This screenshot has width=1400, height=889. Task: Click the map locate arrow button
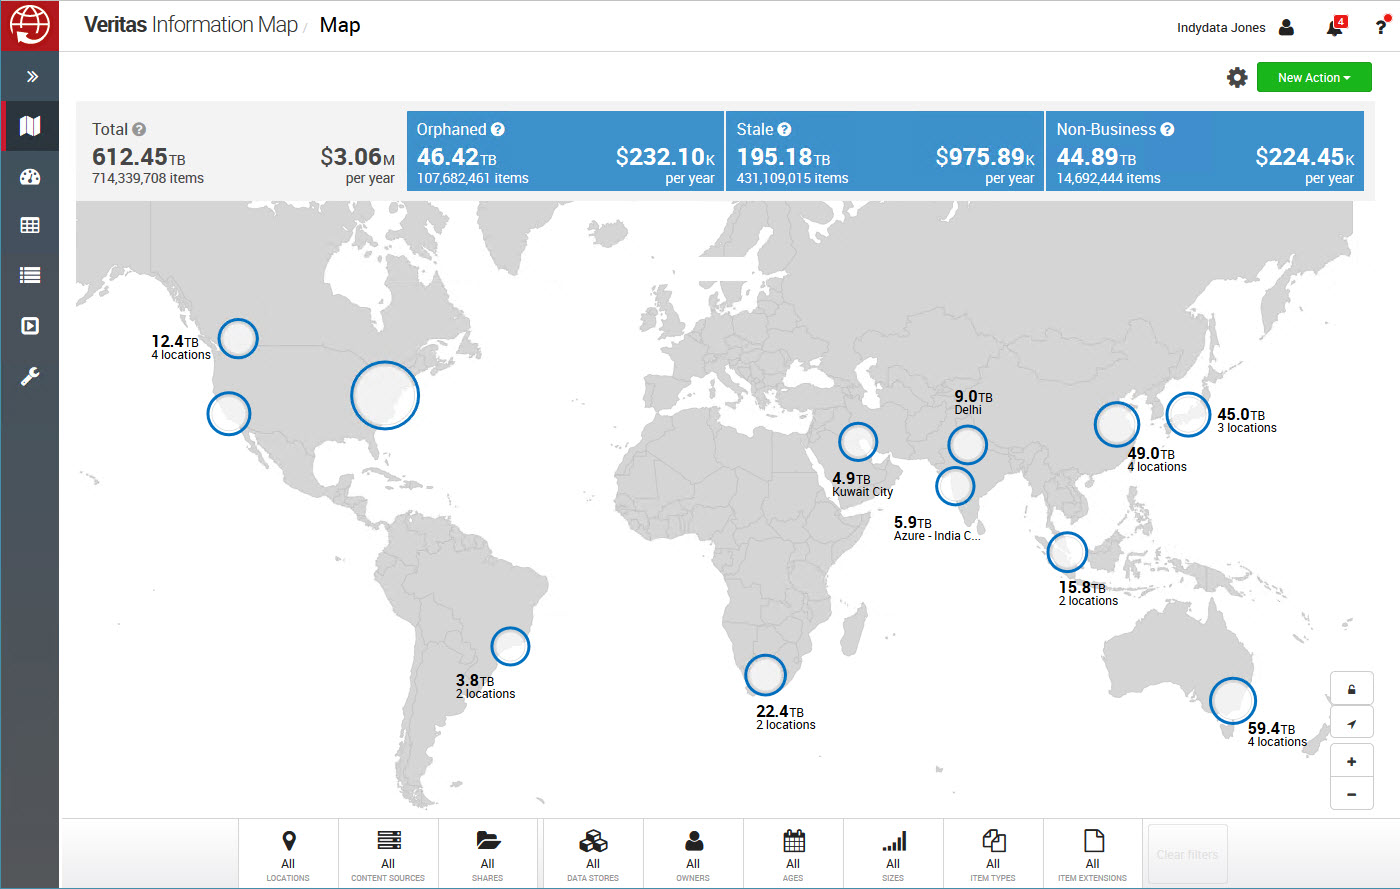(1351, 723)
